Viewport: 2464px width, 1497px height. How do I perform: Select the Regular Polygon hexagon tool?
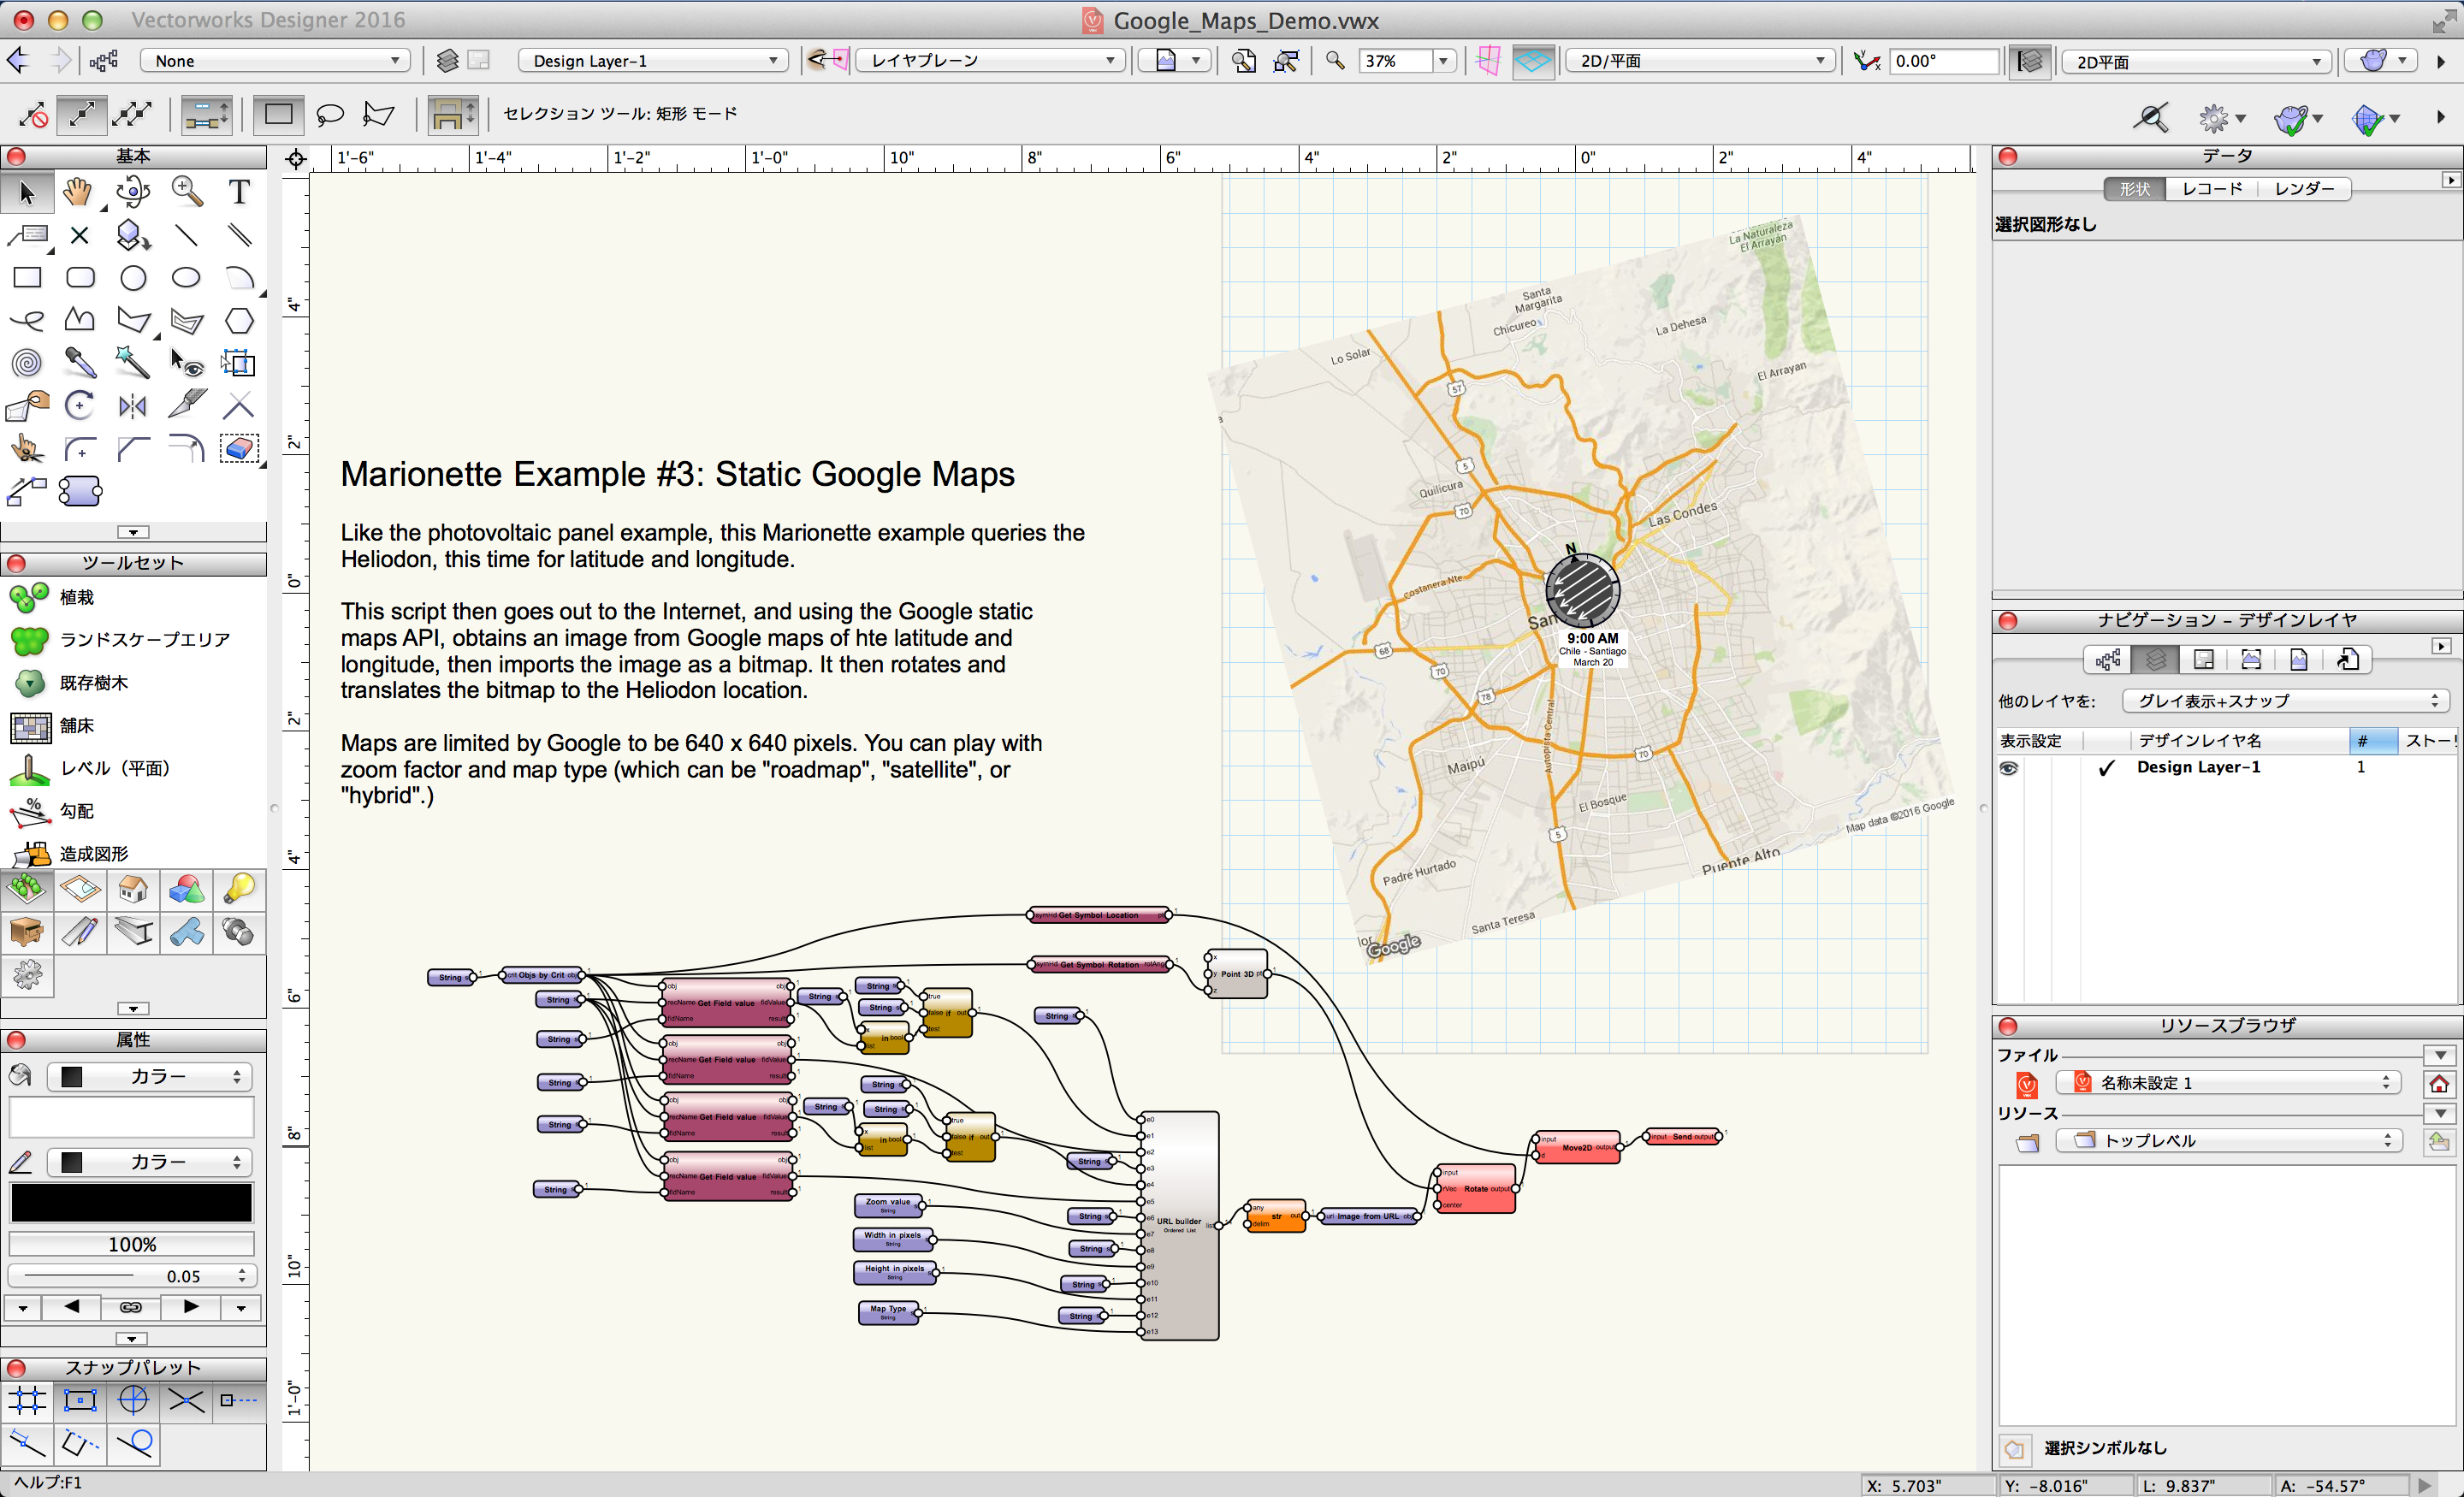(x=239, y=321)
